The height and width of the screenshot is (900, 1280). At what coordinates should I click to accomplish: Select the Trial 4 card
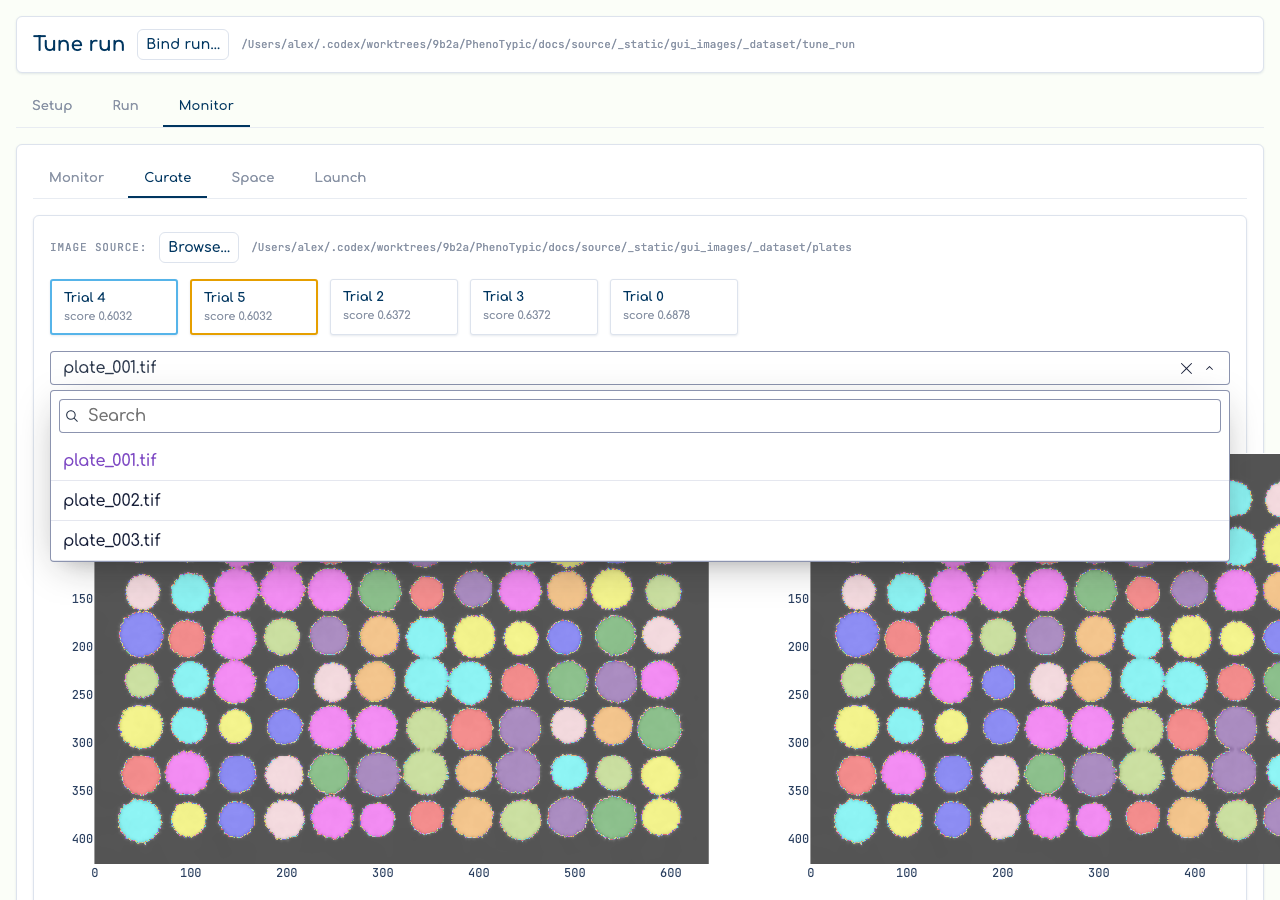coord(114,306)
